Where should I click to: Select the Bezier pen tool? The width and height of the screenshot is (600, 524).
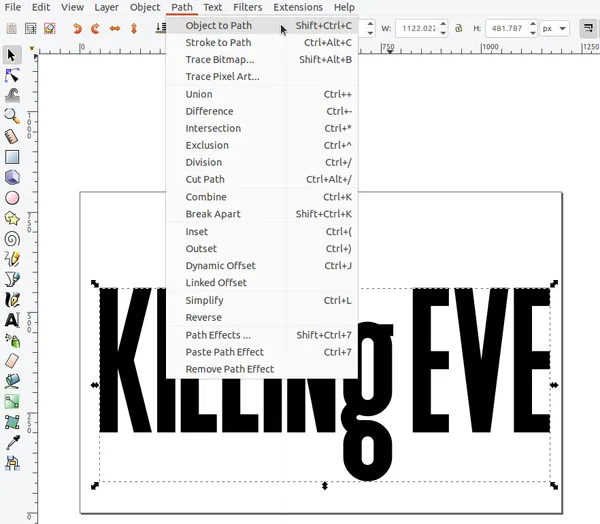12,279
